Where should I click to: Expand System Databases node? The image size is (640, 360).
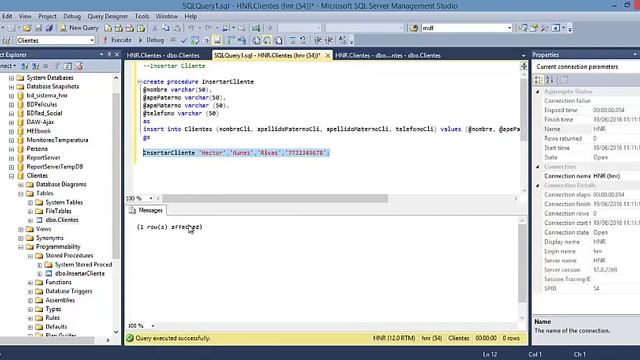(11, 78)
